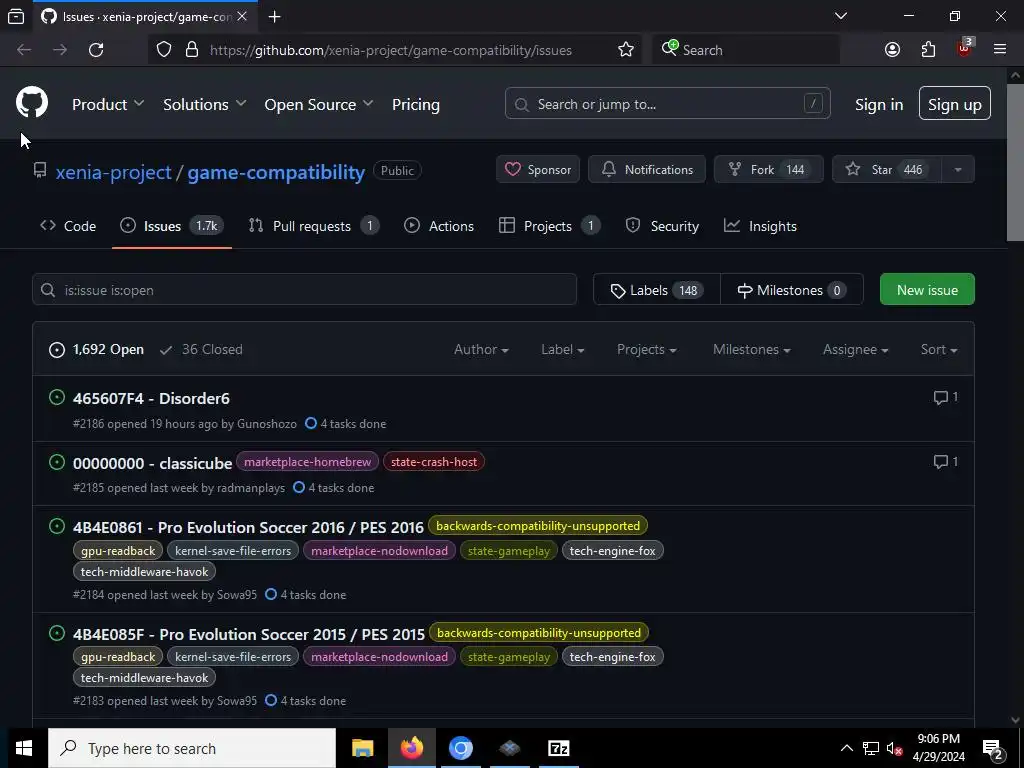Star the repository
Image resolution: width=1024 pixels, height=768 pixels.
(887, 170)
